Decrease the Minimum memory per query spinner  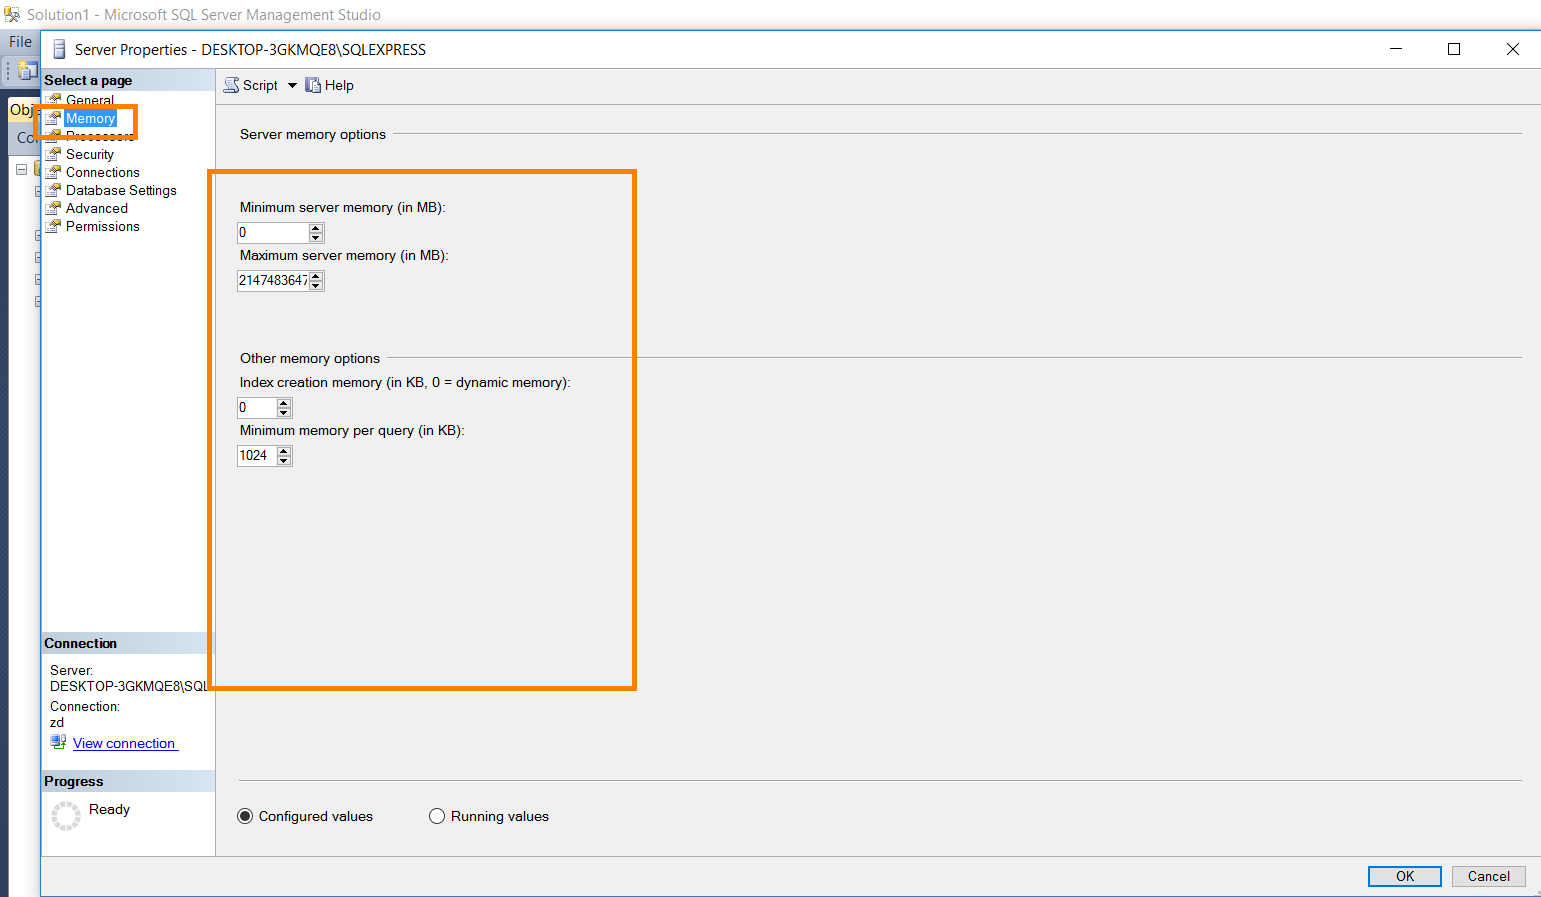[x=284, y=461]
